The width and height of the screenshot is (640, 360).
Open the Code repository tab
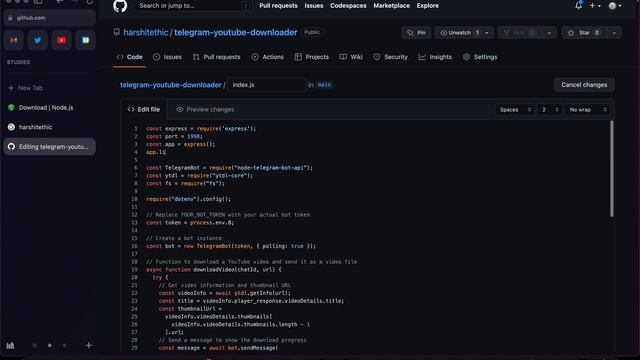pos(129,57)
